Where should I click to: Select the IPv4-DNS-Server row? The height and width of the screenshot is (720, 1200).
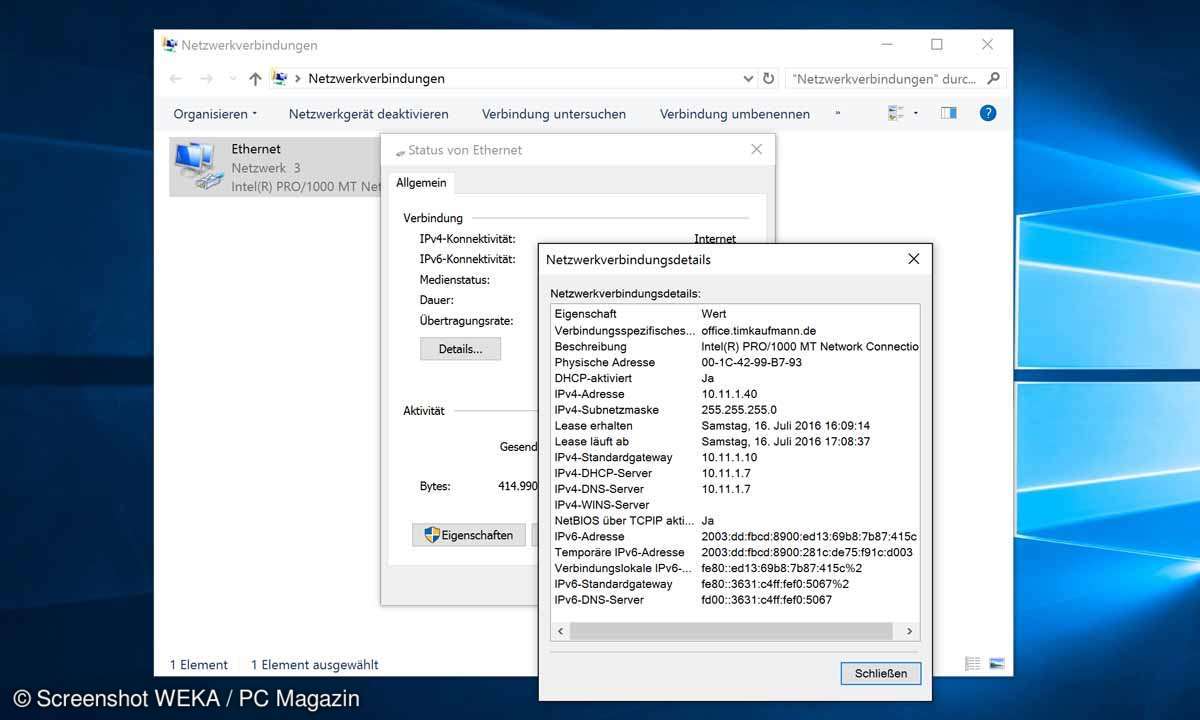(735, 489)
